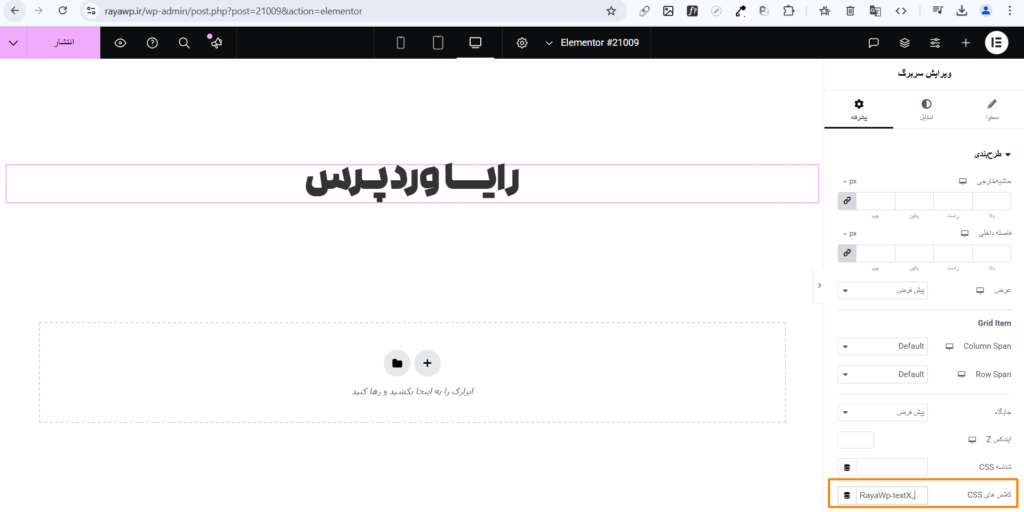Switch to mobile preview mode
1024x512 pixels.
pos(401,43)
